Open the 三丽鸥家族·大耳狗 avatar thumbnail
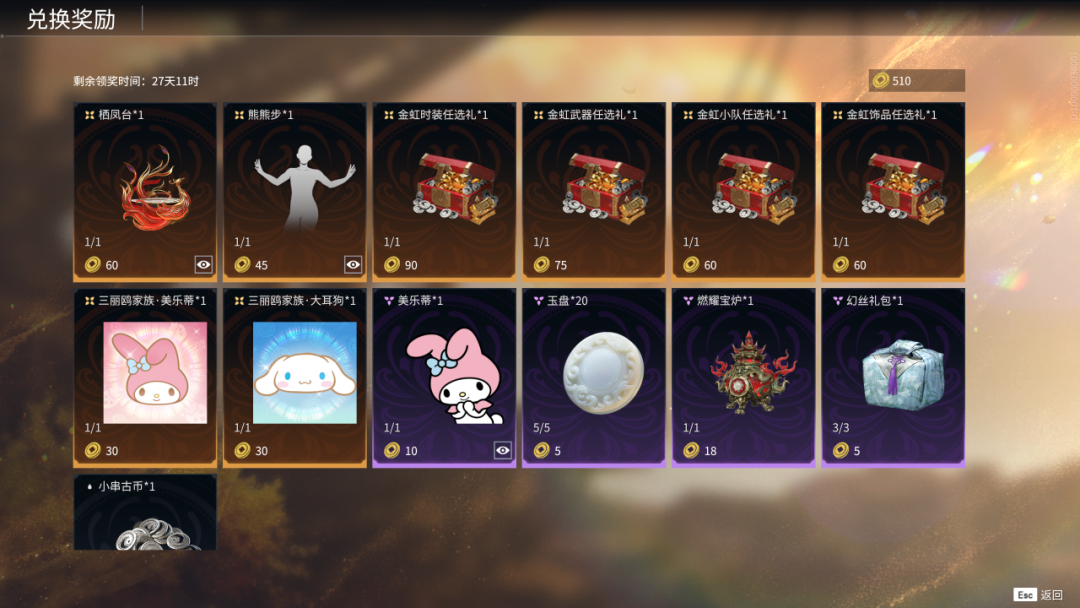1080x608 pixels. 304,373
